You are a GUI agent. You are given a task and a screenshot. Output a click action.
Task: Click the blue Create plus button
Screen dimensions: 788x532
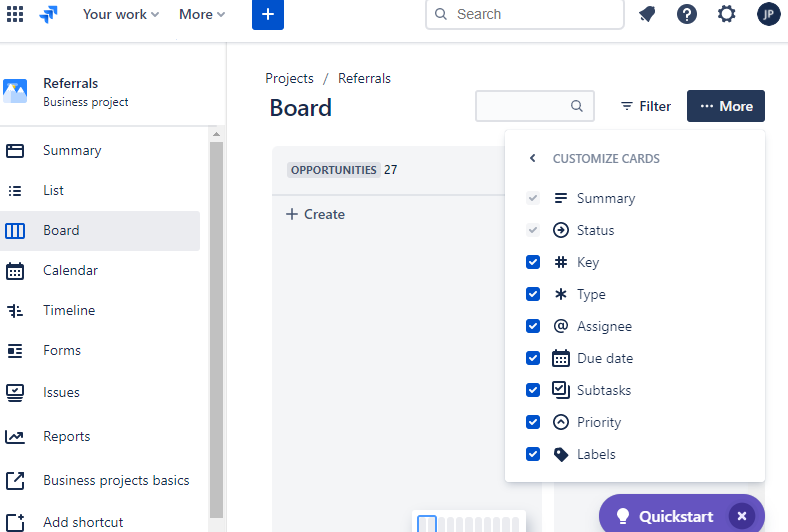pos(268,14)
